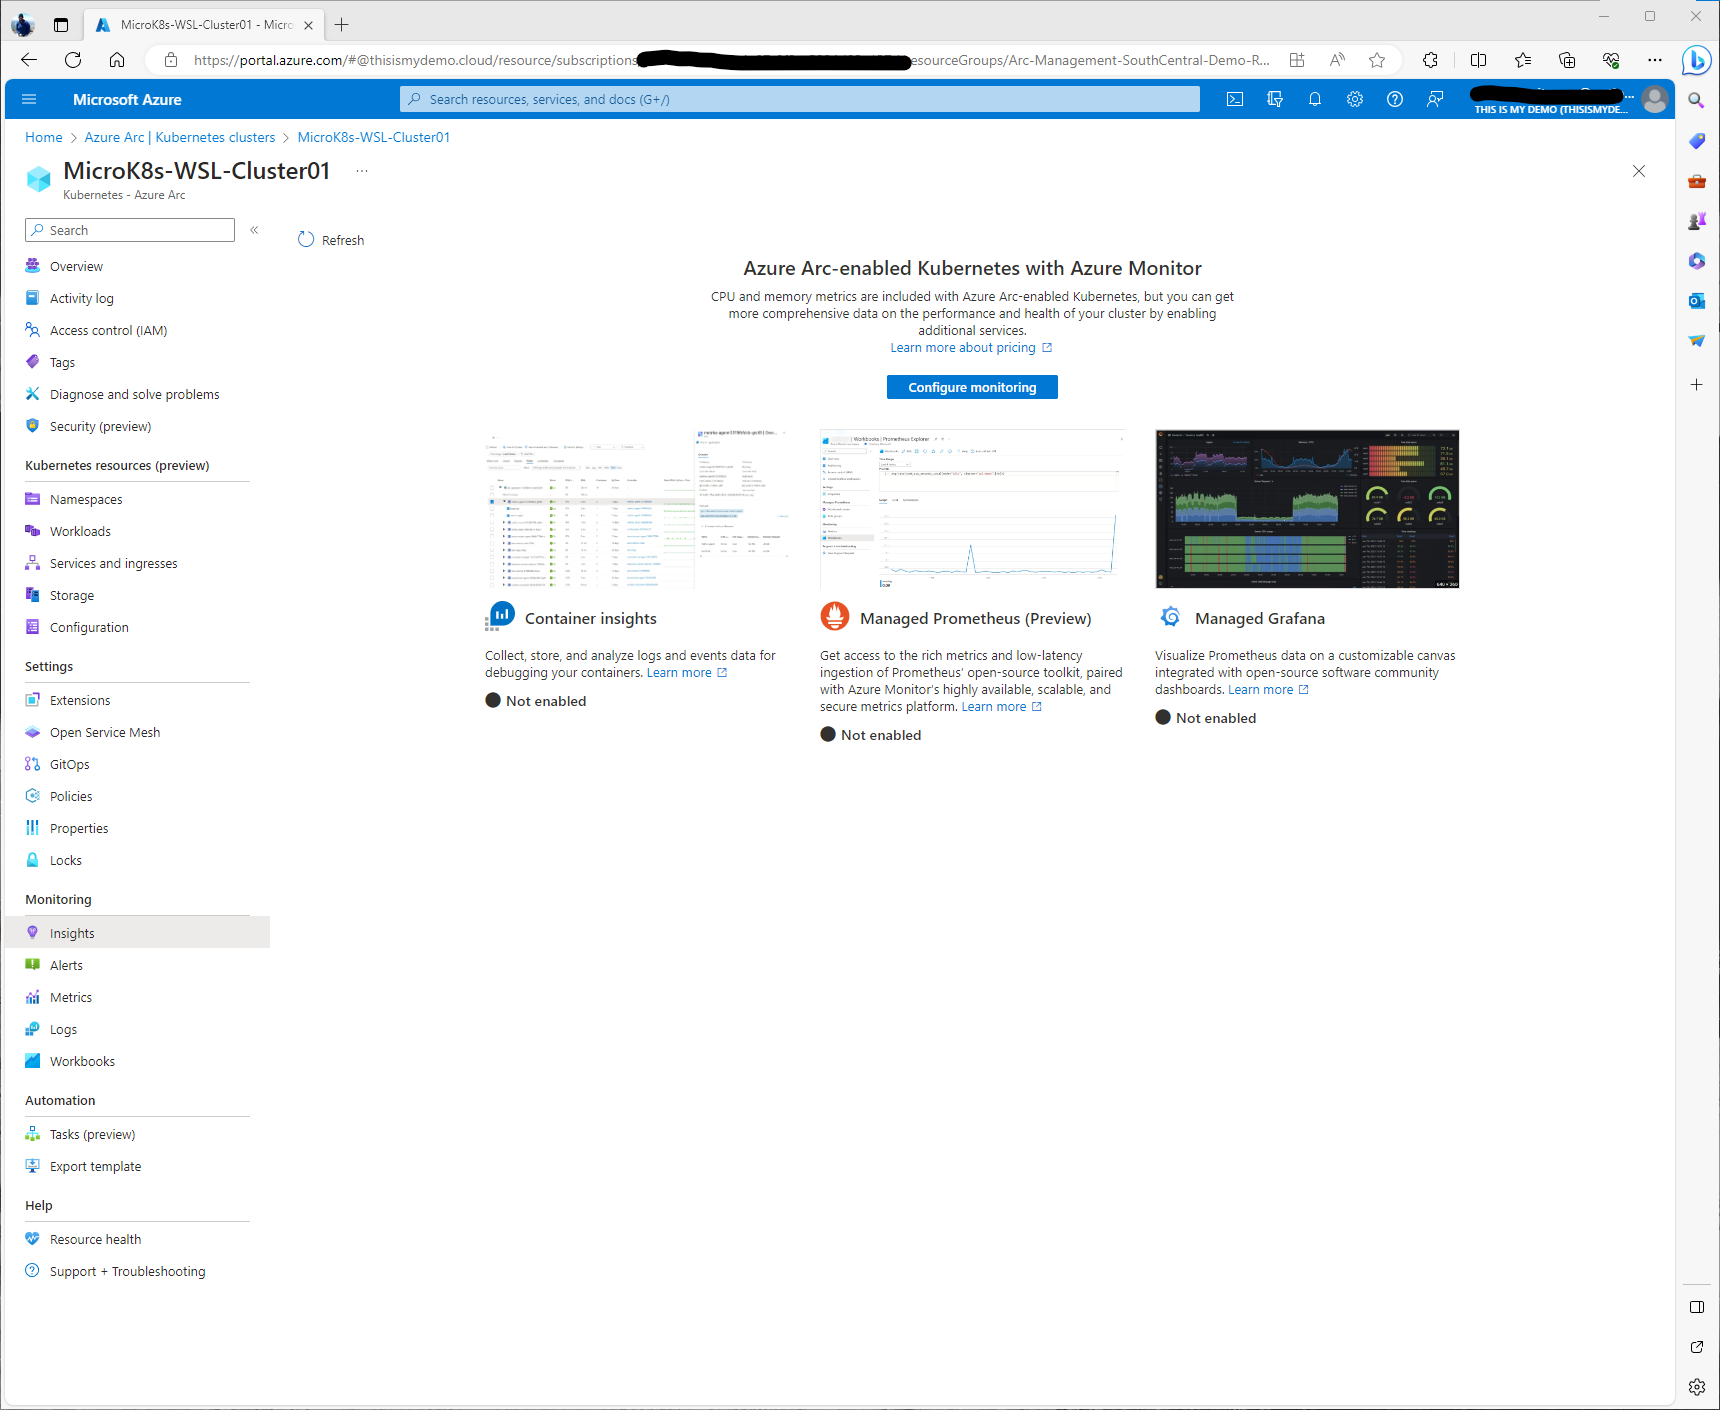Open Export template under Automation
Viewport: 1720px width, 1410px height.
tap(95, 1166)
